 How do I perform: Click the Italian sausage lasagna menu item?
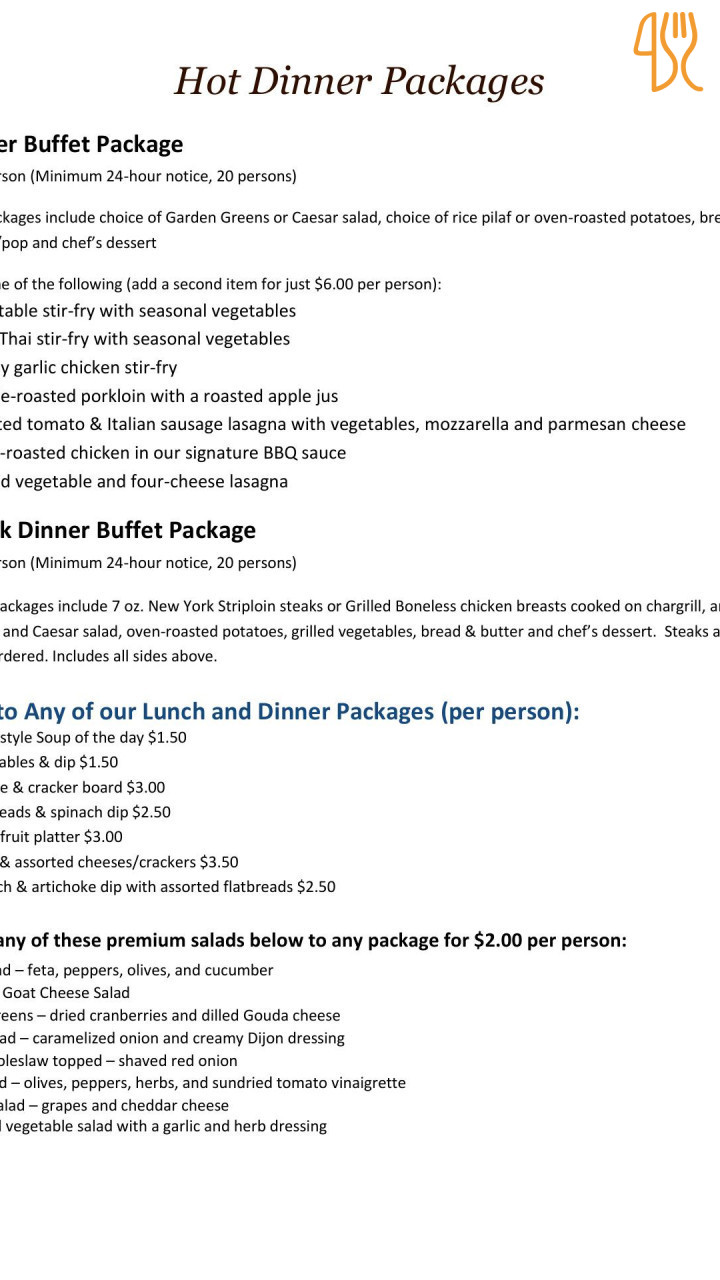click(x=343, y=424)
